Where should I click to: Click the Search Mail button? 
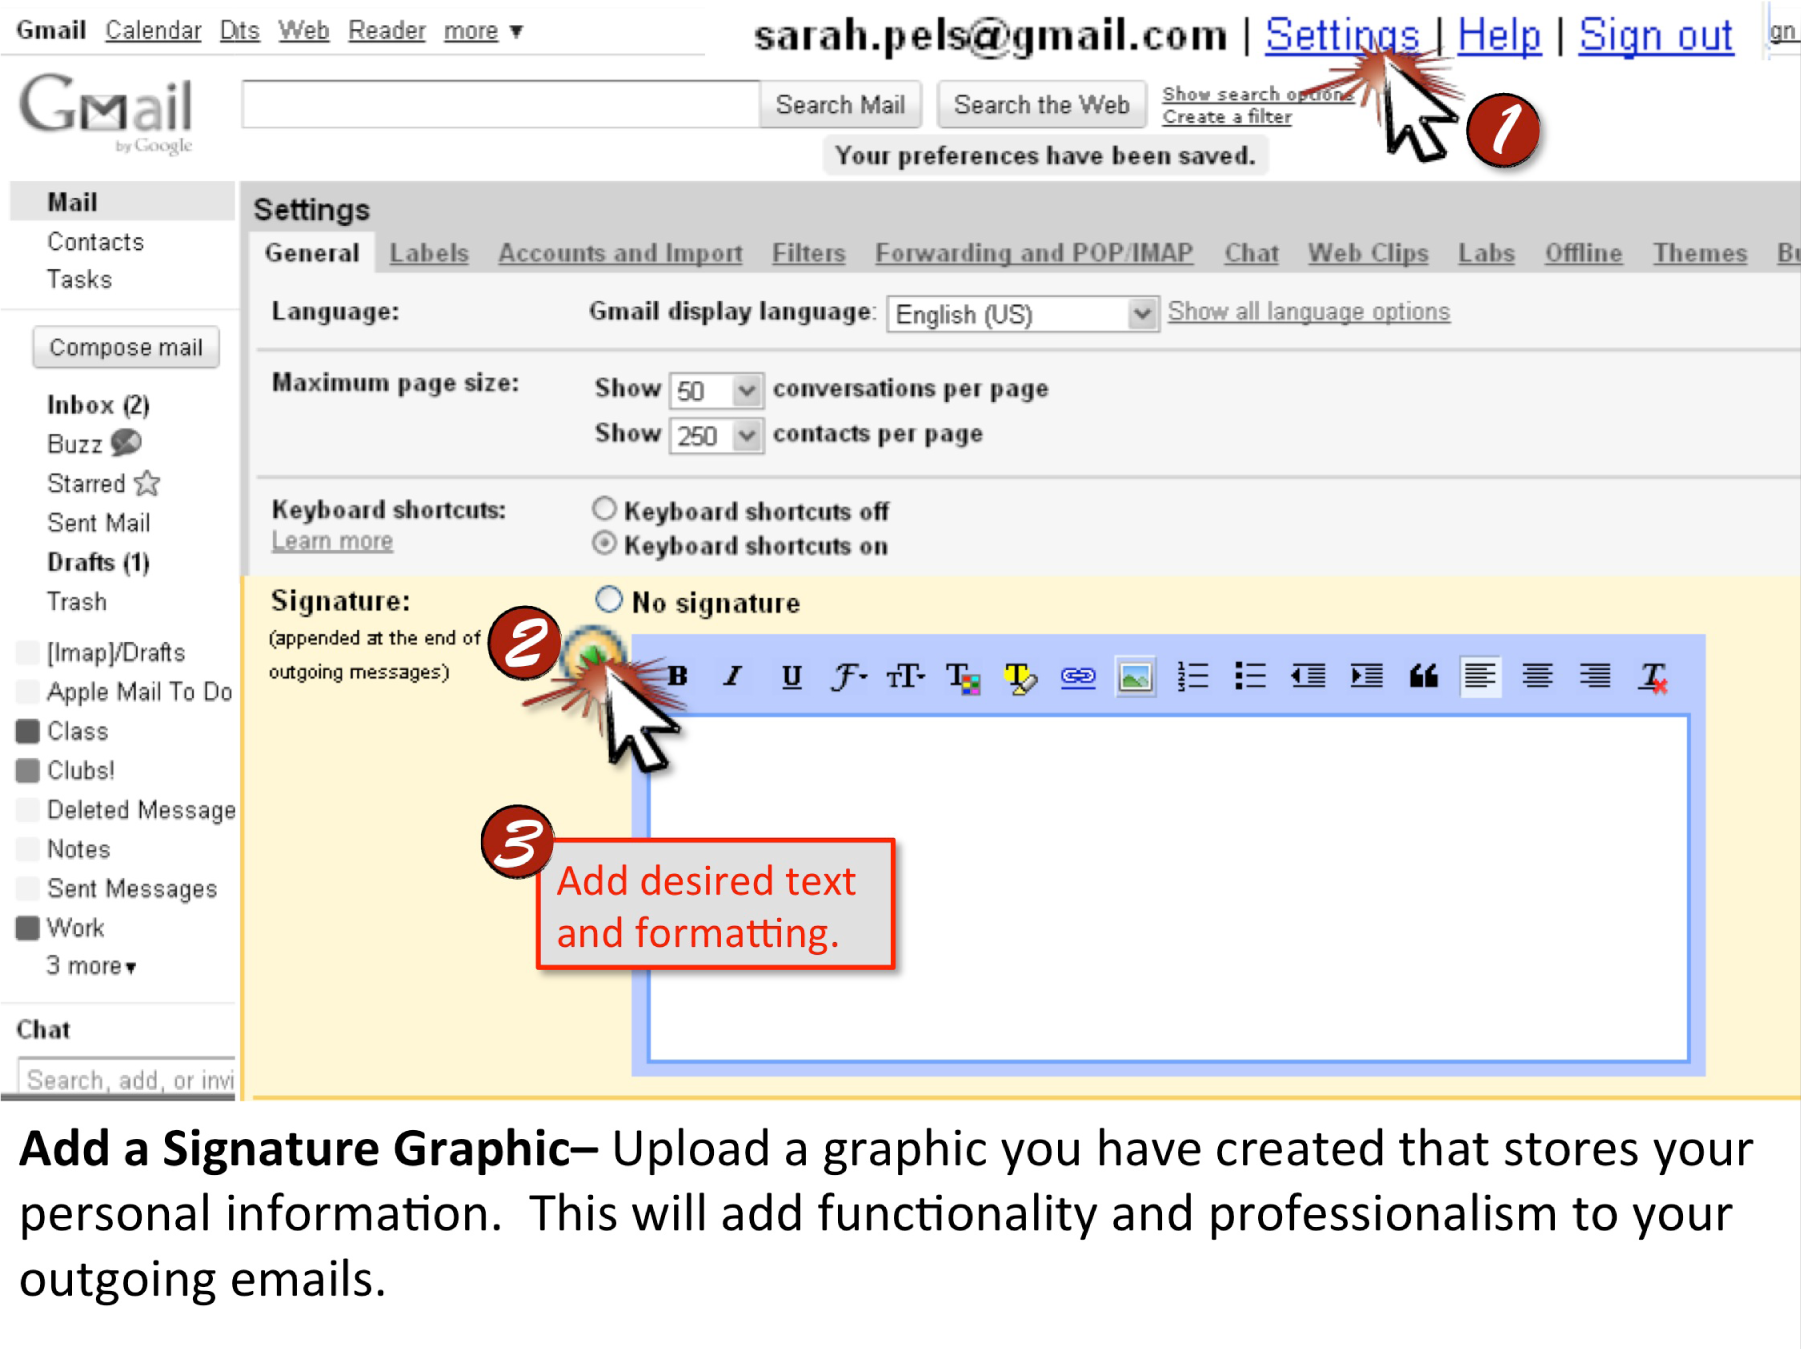click(x=840, y=105)
